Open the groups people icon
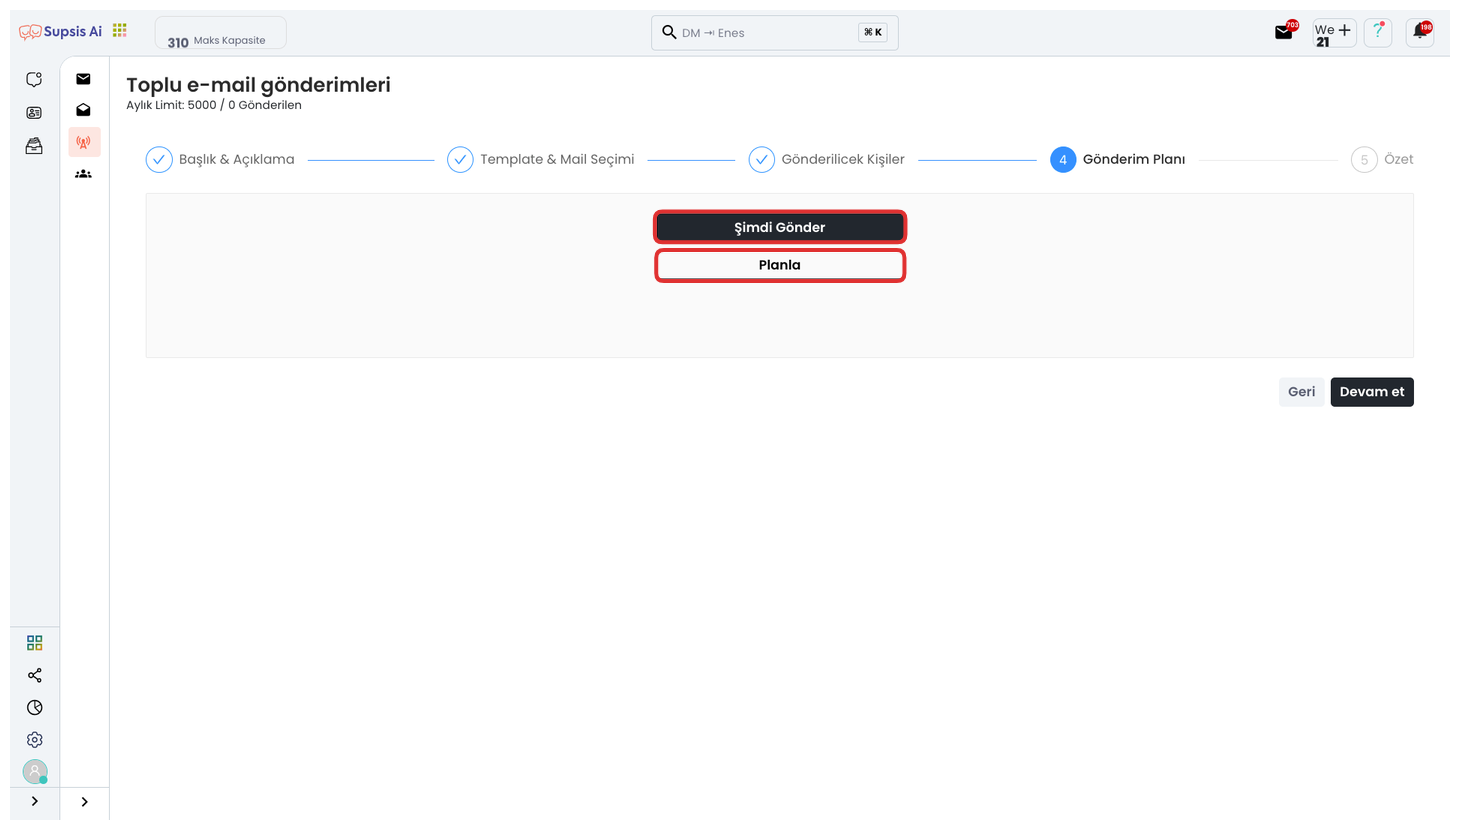Image resolution: width=1460 pixels, height=830 pixels. coord(84,174)
